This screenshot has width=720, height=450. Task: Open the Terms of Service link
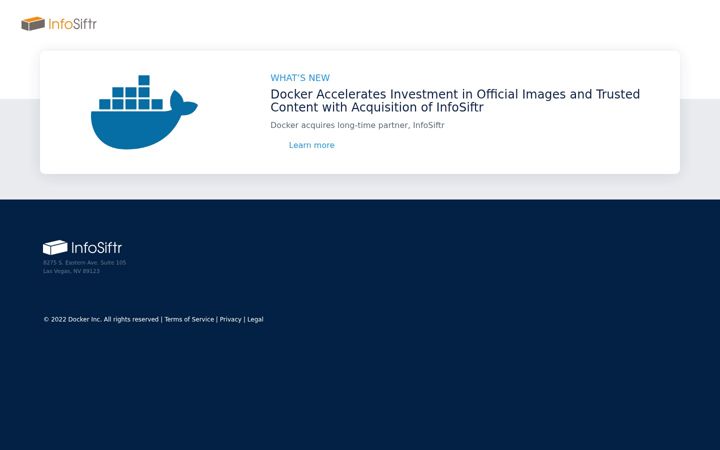tap(189, 319)
